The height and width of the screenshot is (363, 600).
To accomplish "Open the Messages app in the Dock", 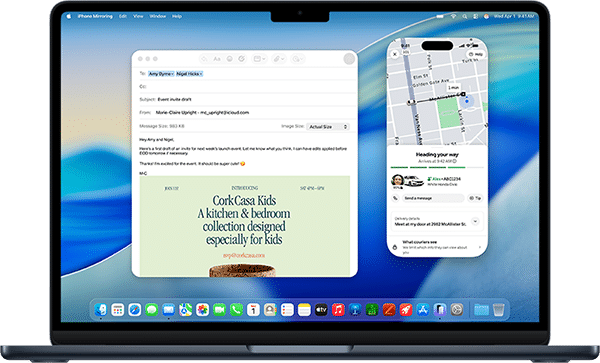I will click(x=152, y=309).
